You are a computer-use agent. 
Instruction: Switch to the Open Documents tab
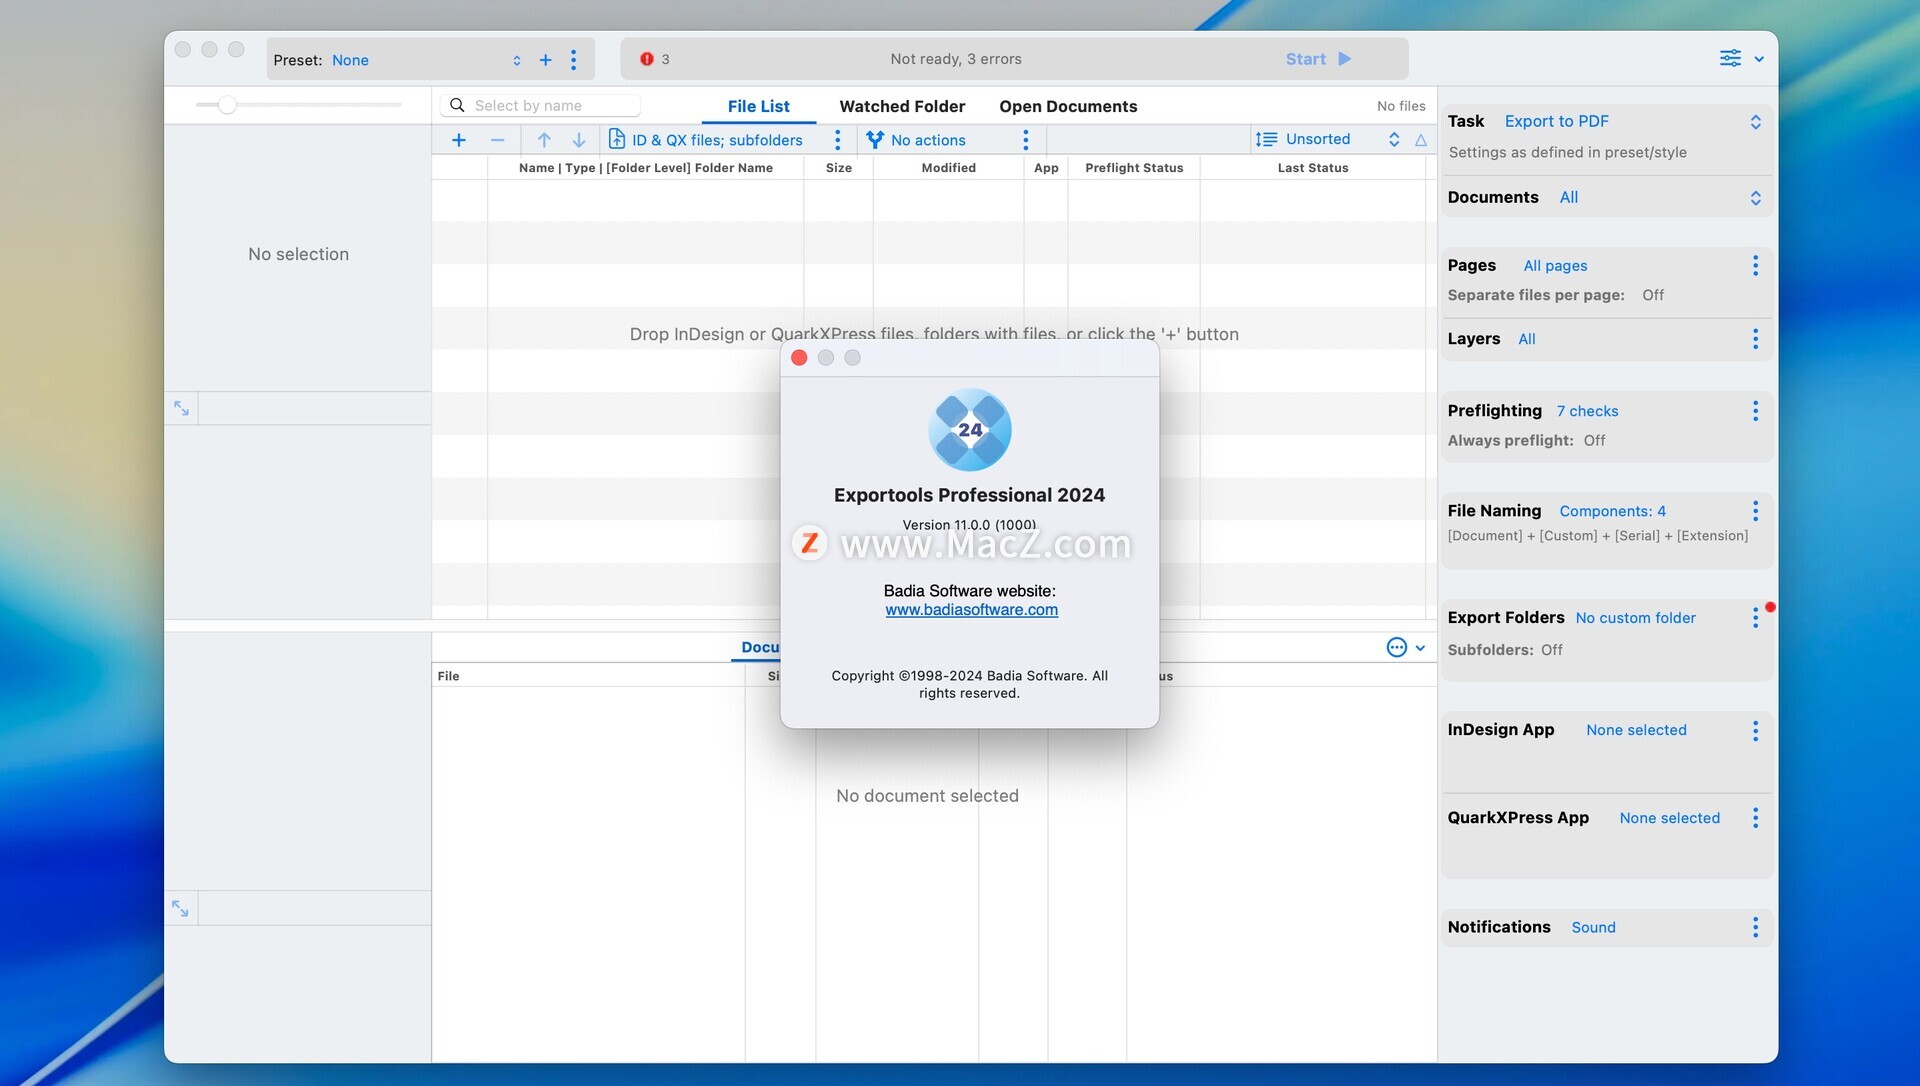point(1068,106)
